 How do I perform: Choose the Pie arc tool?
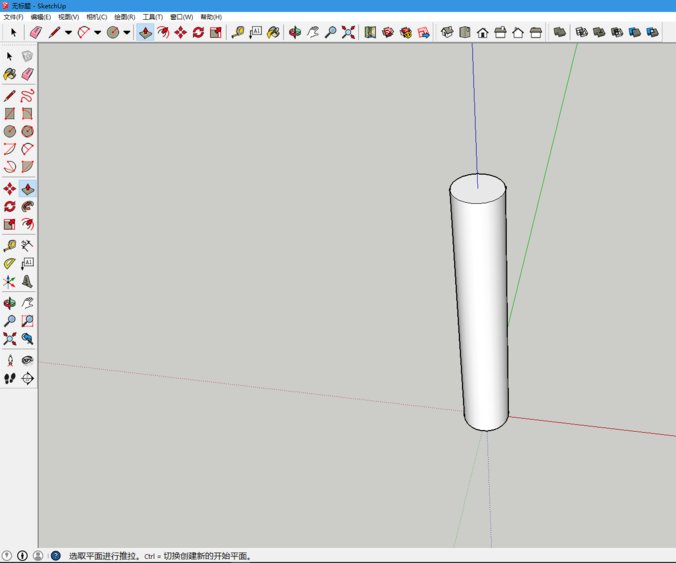coord(27,166)
